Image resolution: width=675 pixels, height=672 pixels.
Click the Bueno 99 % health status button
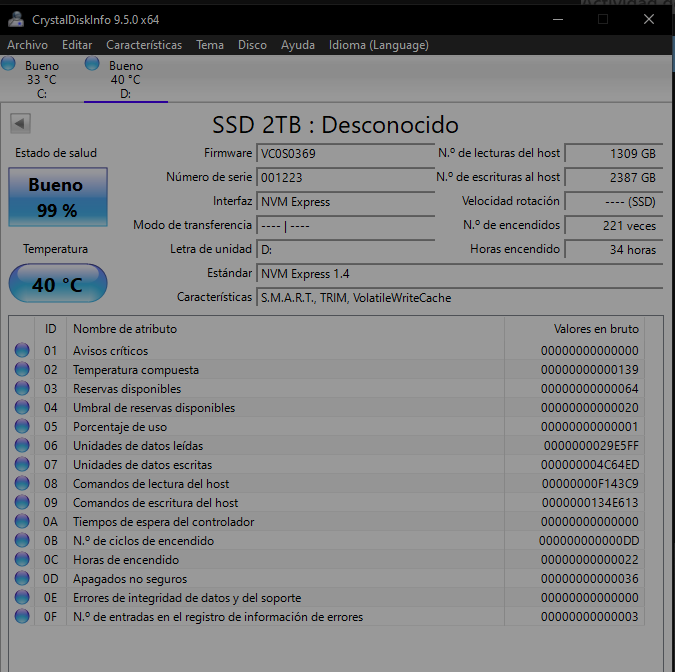(x=58, y=197)
